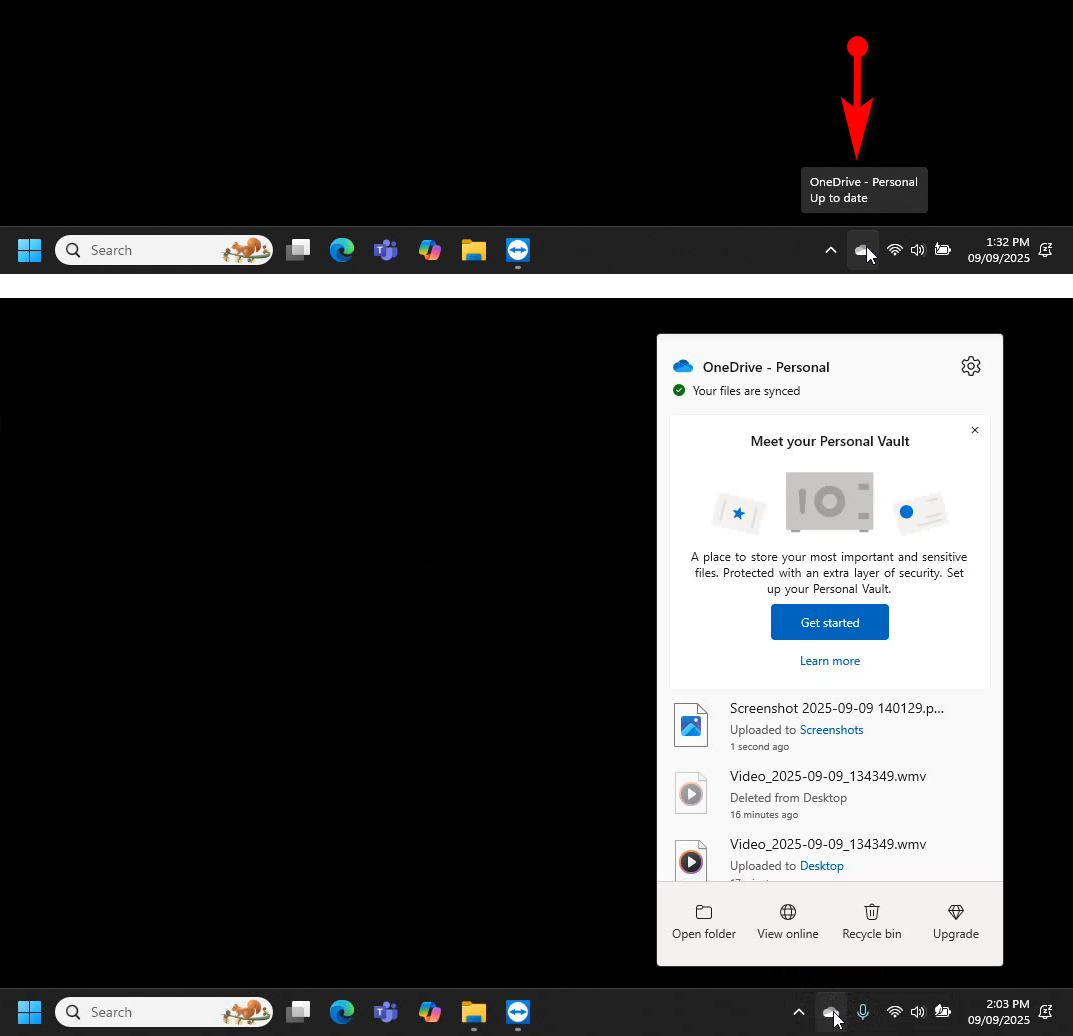
Task: Click the battery icon in the 1:32 PM taskbar
Action: tap(942, 250)
